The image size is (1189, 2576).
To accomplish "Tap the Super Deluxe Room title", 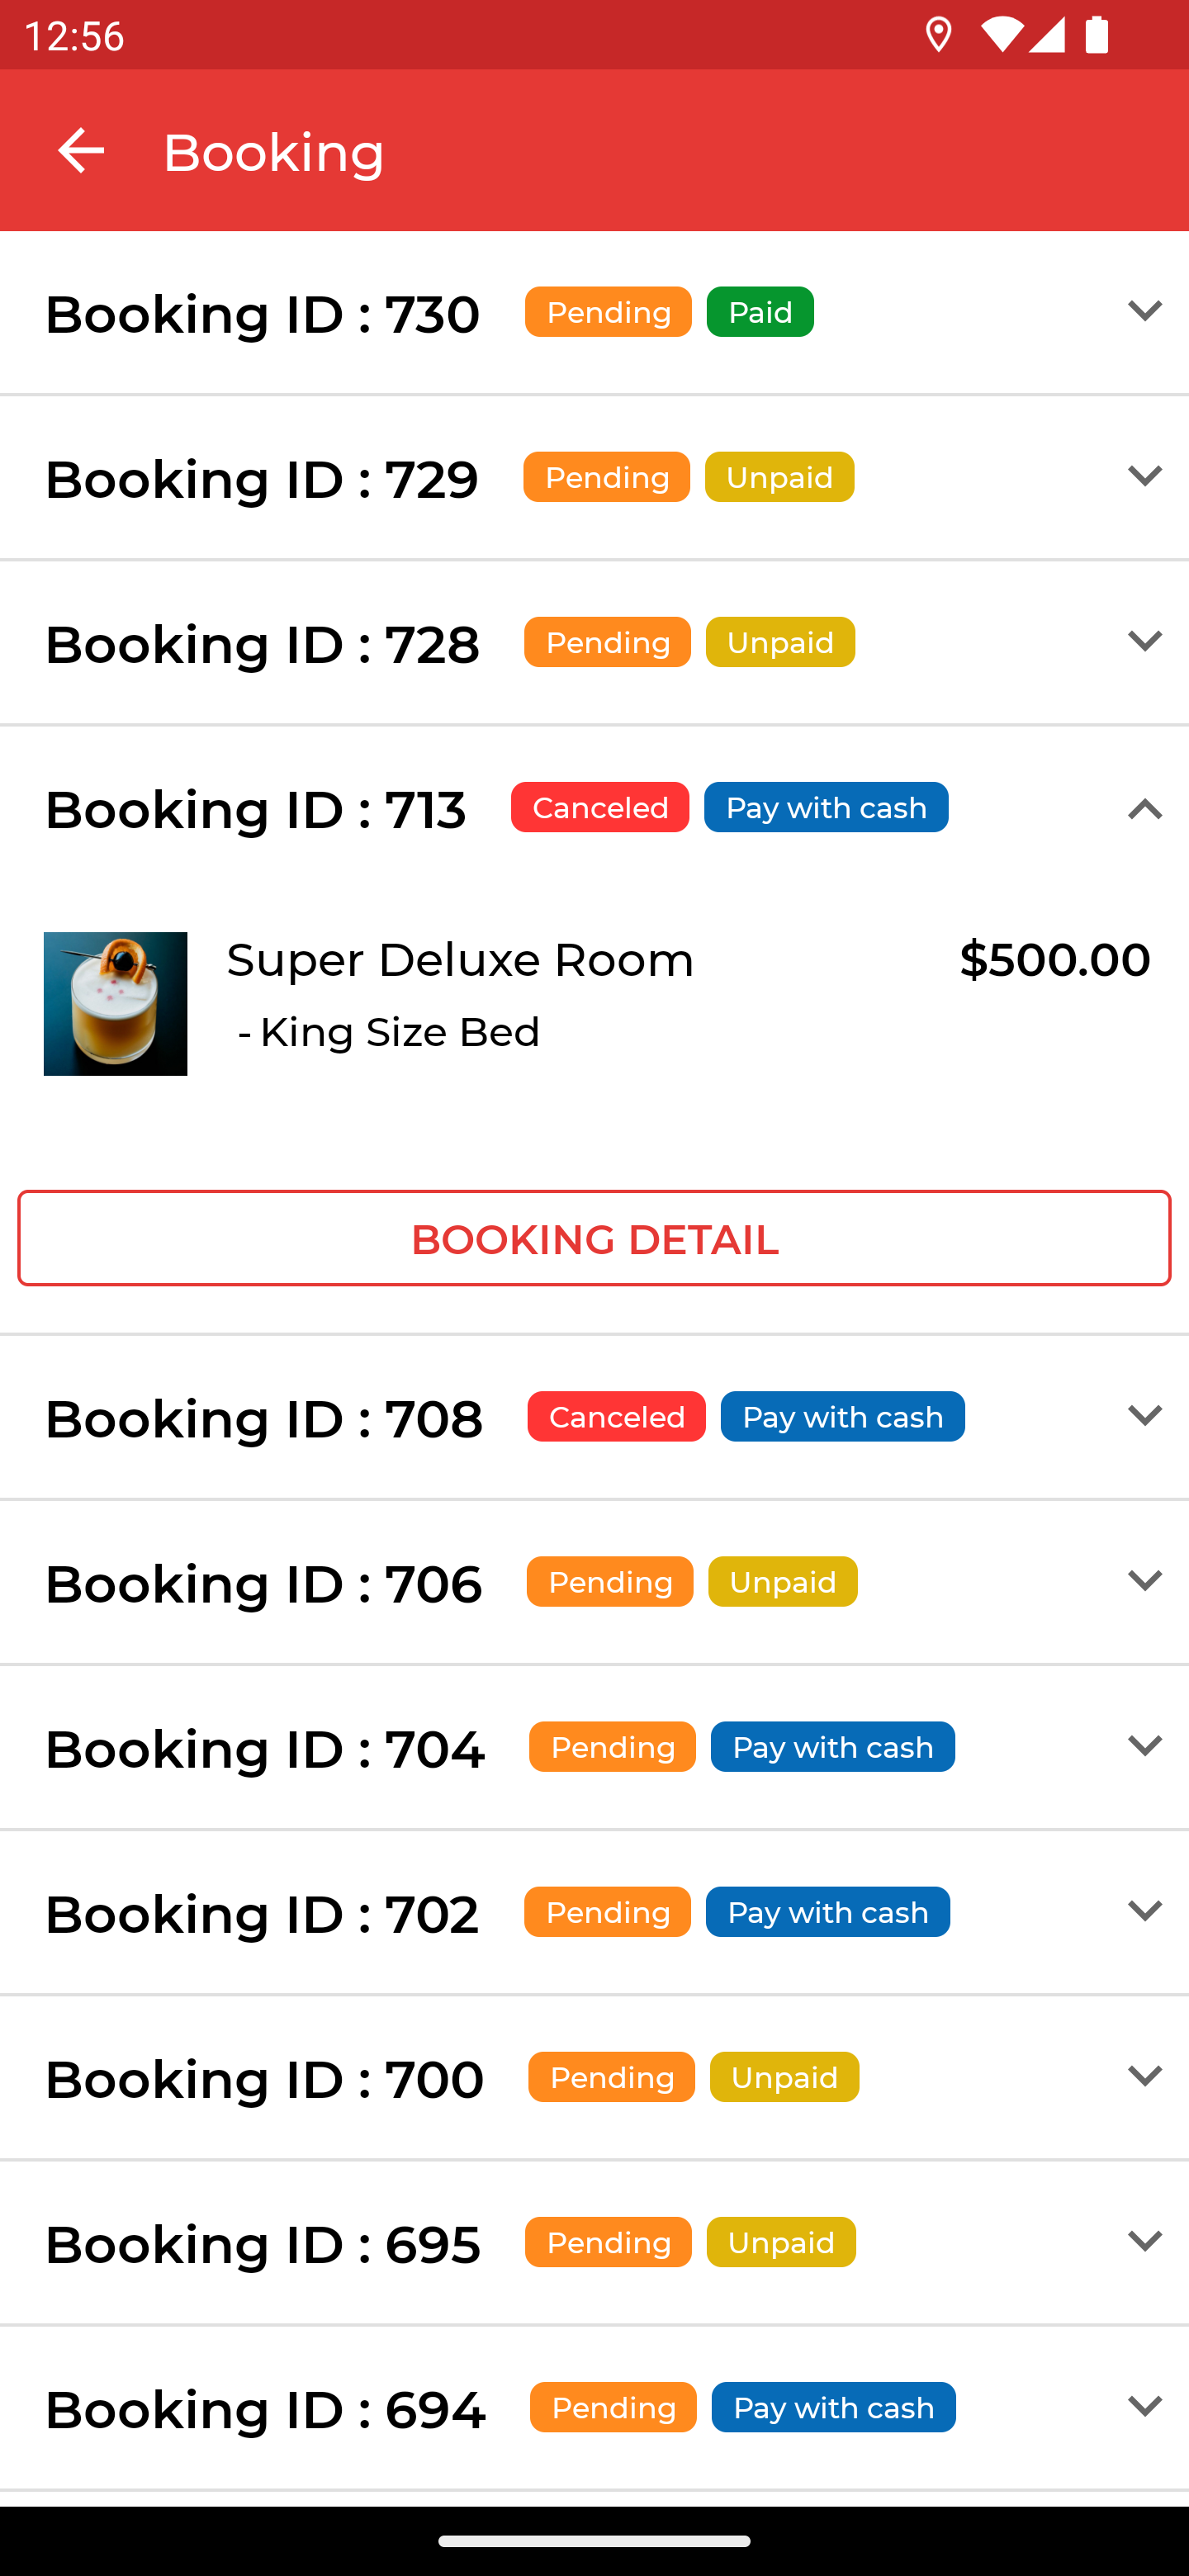I will coord(460,960).
